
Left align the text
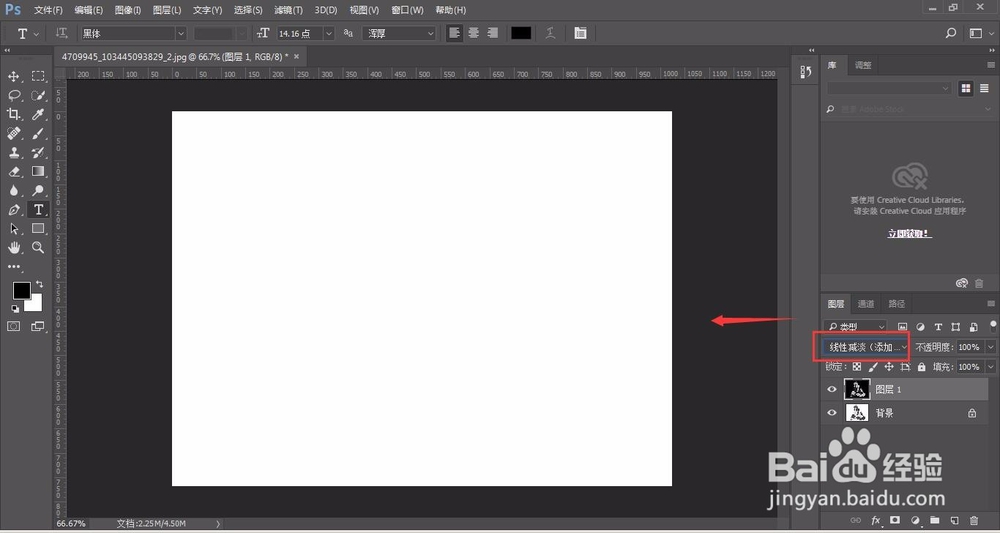(x=454, y=33)
